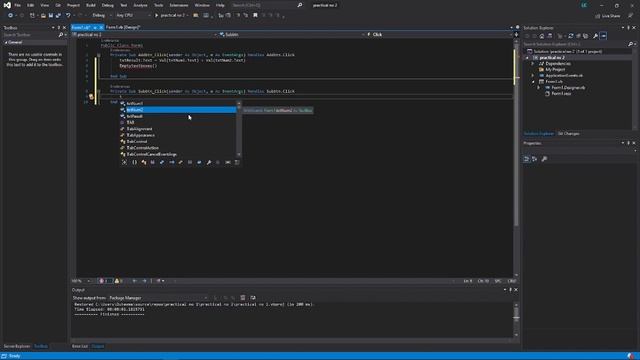Click the Visual Studio logo icon

(x=7, y=5)
